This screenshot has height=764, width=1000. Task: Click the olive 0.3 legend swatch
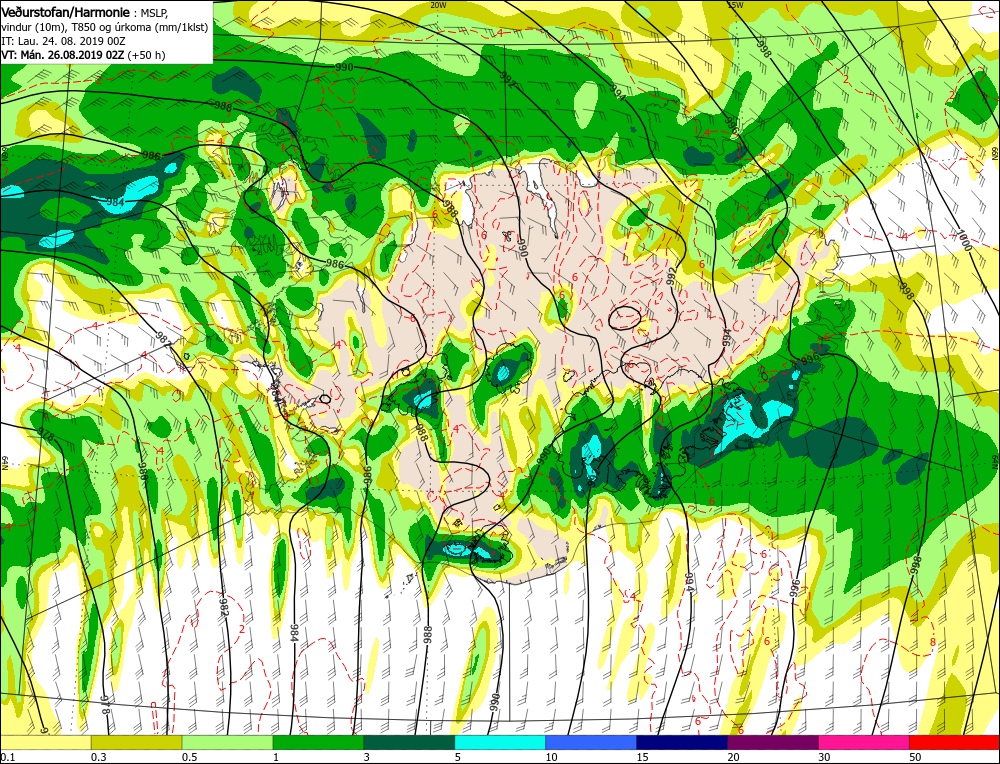point(136,742)
